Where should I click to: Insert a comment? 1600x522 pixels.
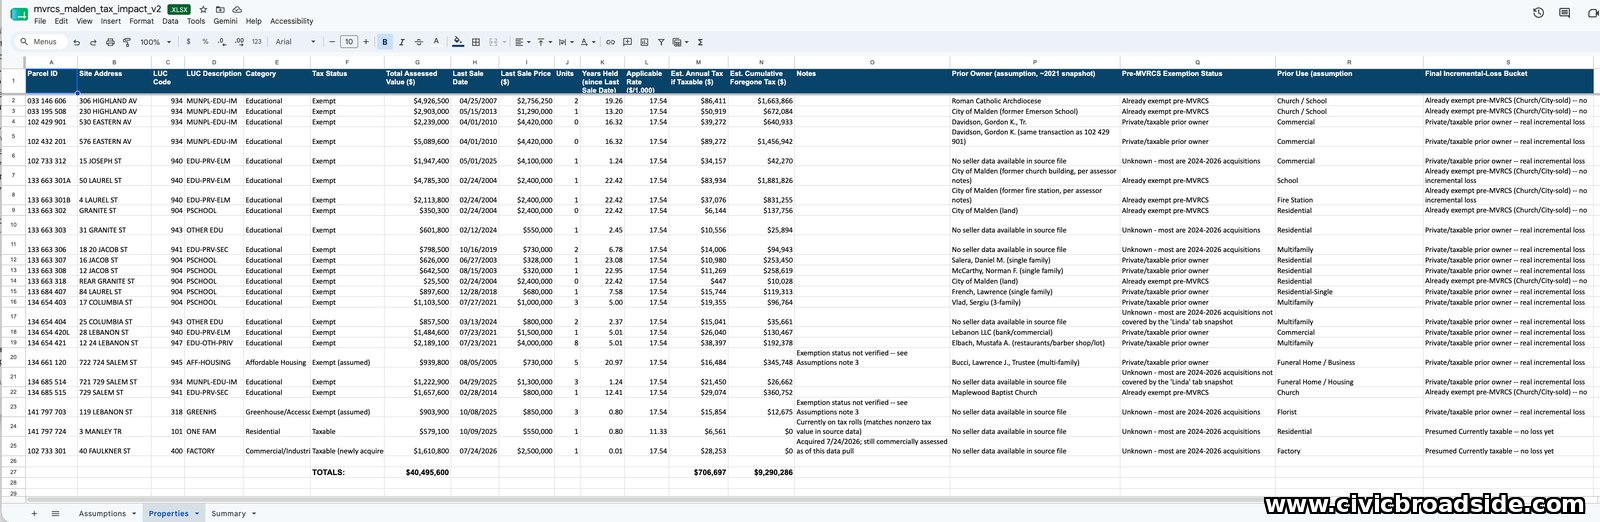[627, 42]
